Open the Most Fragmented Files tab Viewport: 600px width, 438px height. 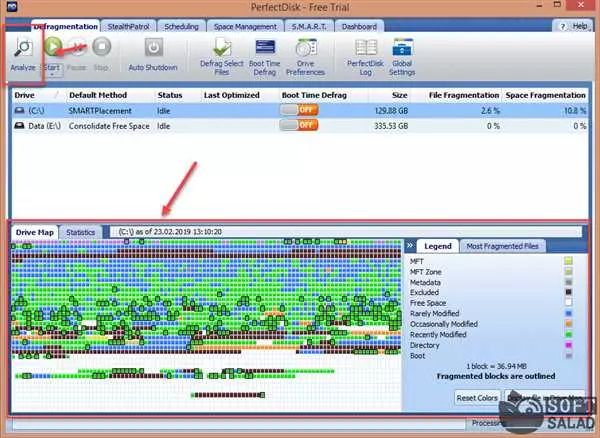(x=502, y=246)
